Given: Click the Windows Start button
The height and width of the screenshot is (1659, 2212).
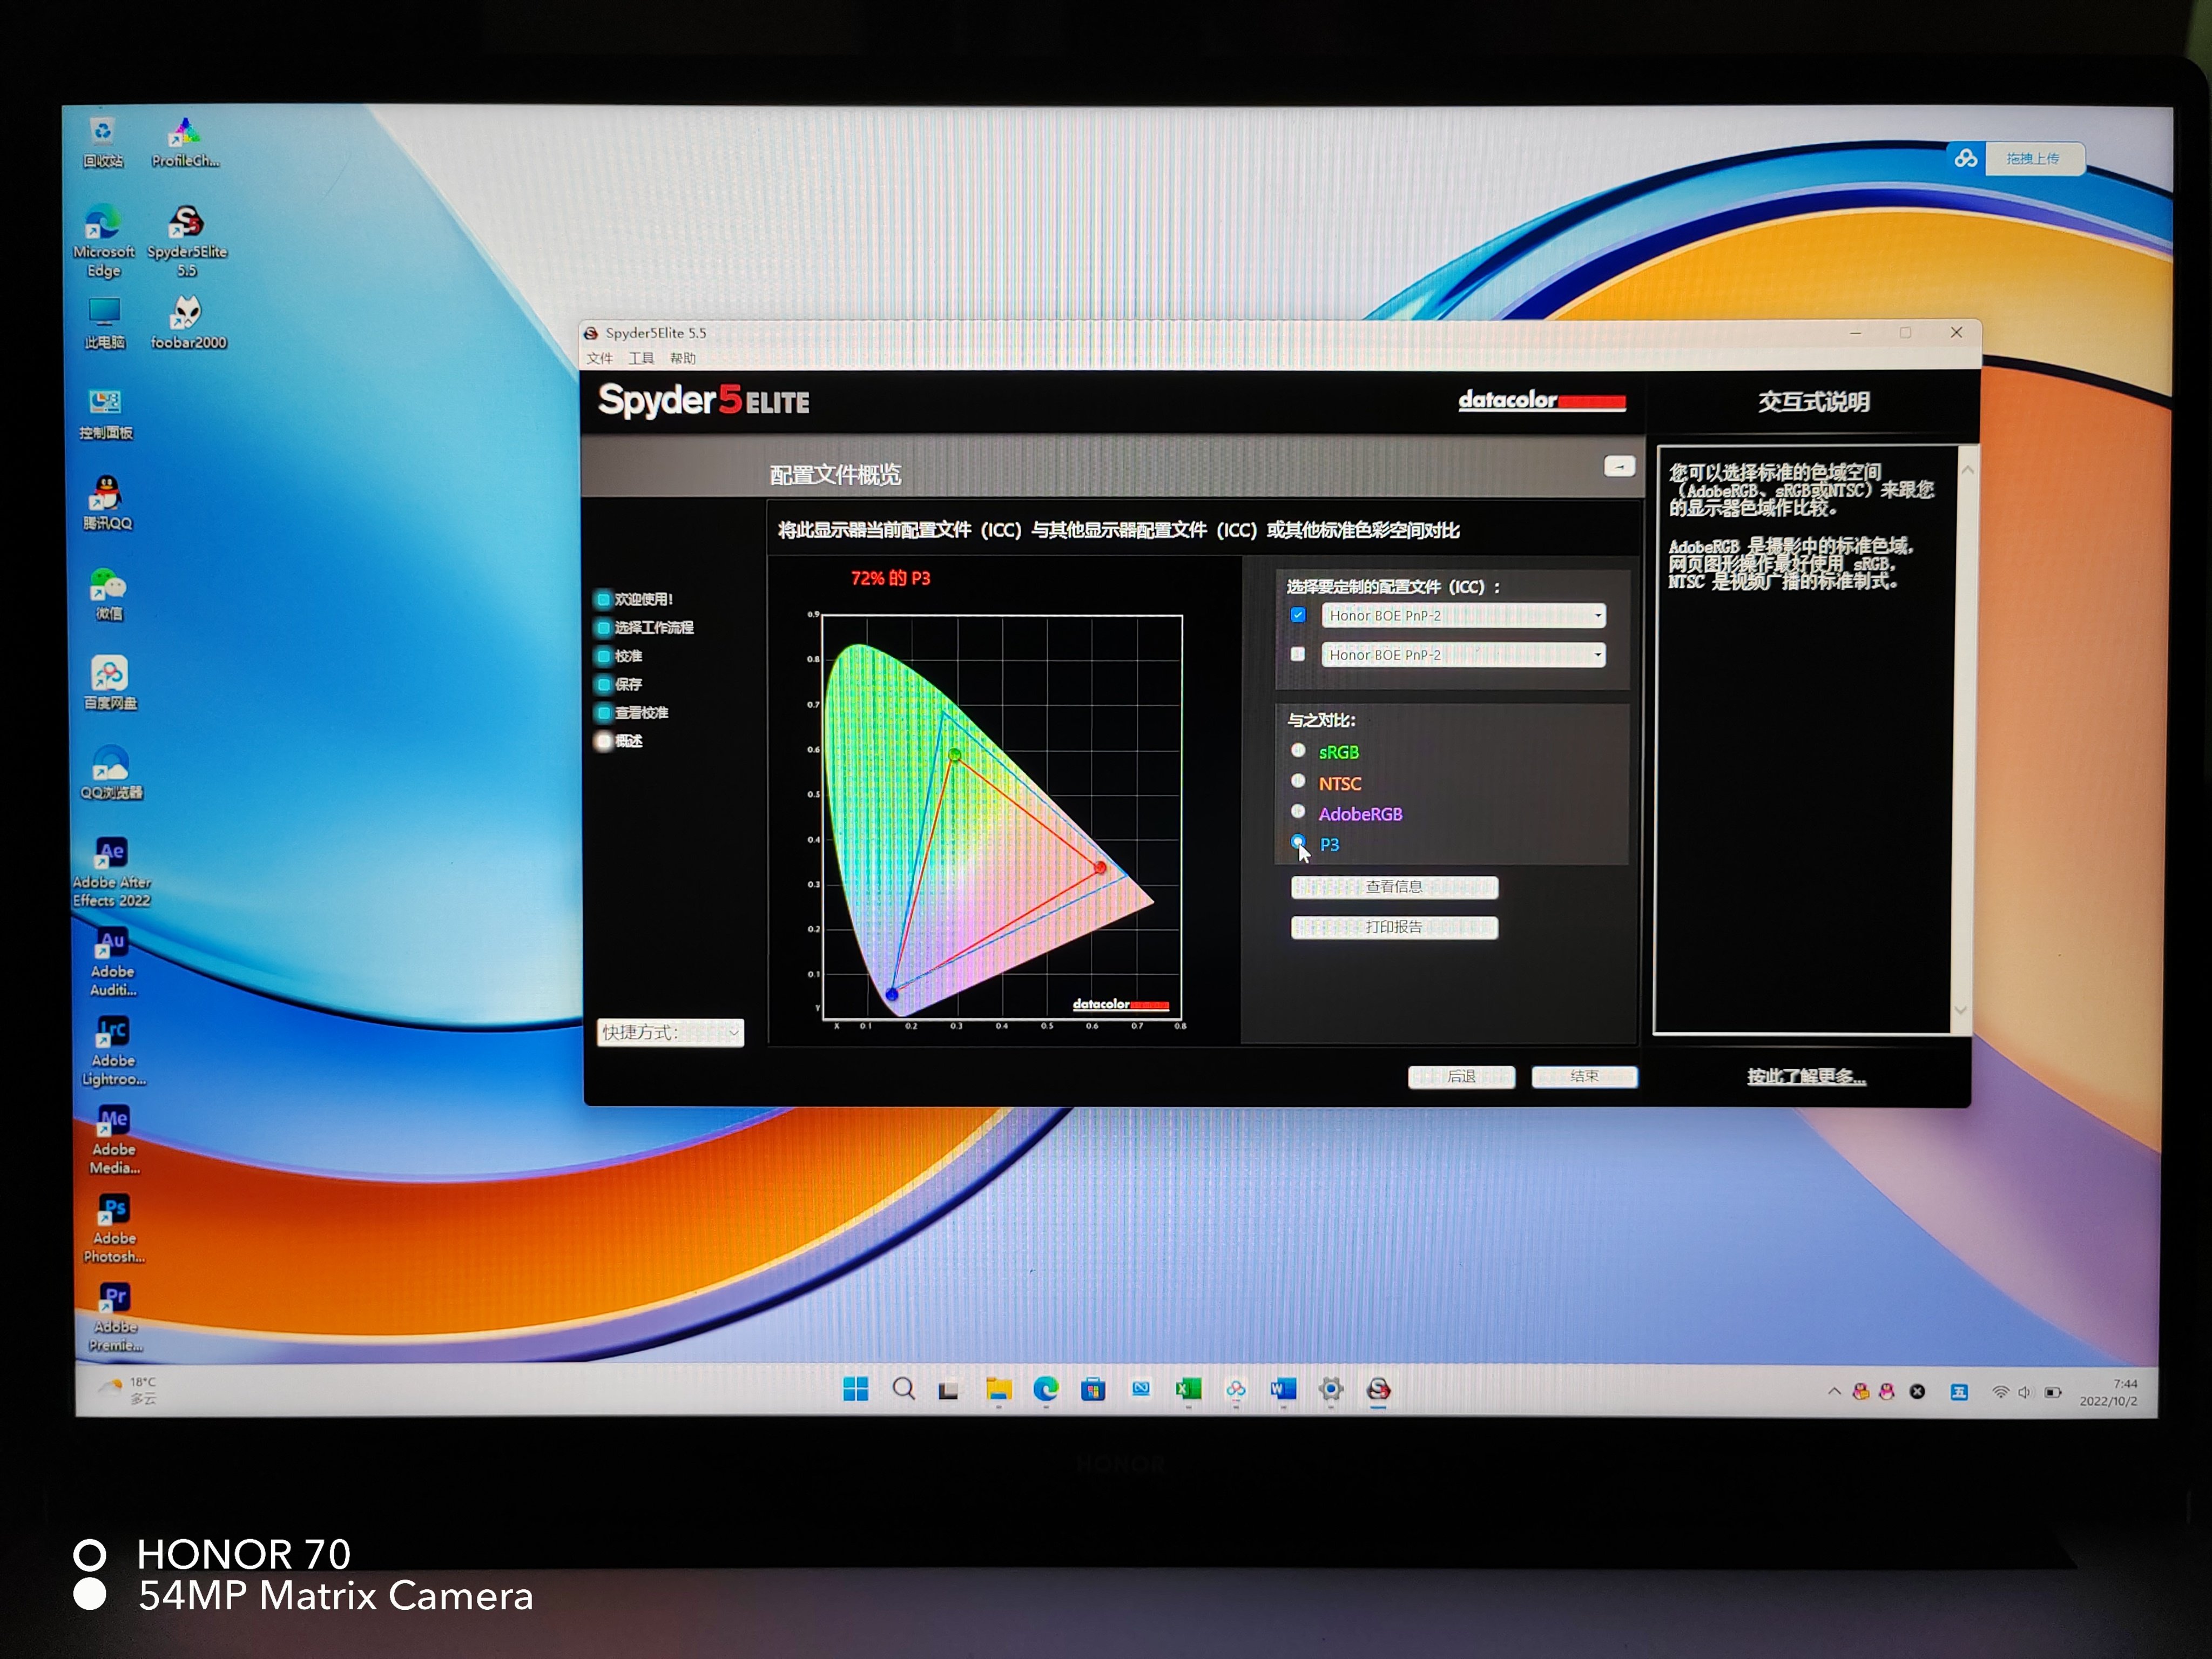Looking at the screenshot, I should click(855, 1389).
